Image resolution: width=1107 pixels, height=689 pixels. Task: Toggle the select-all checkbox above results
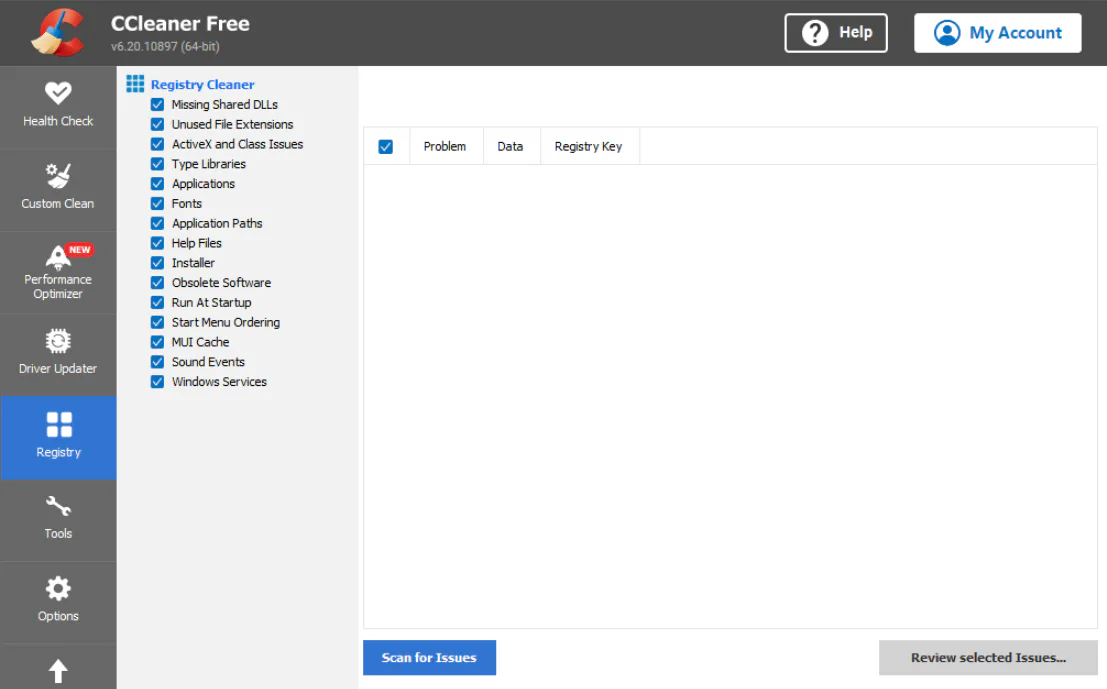pos(385,146)
